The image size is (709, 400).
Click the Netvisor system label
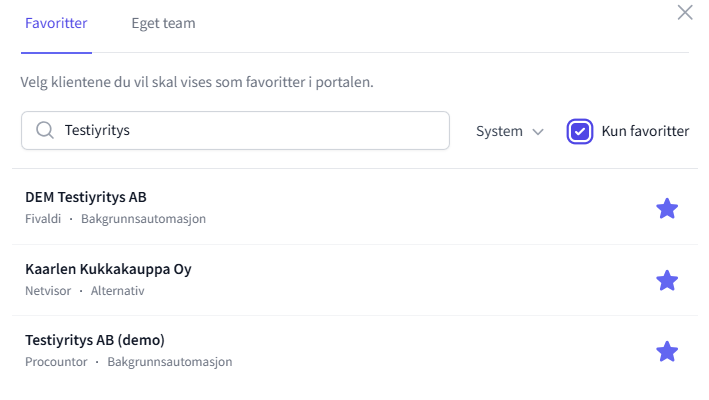[48, 290]
